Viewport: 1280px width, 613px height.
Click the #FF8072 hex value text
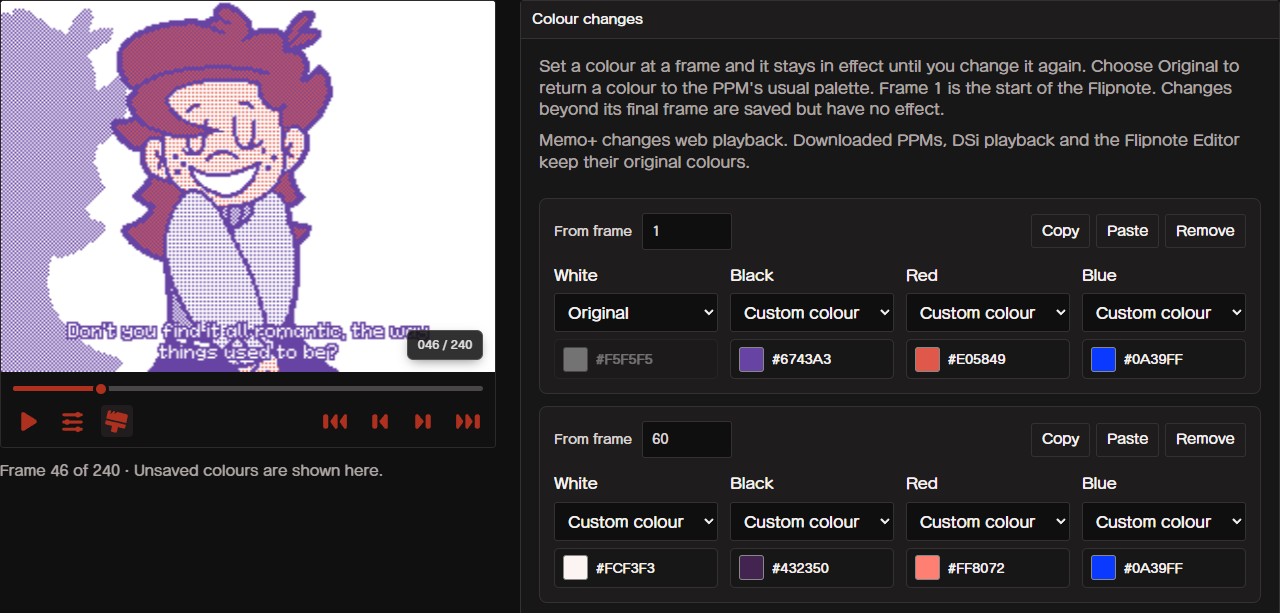[976, 568]
